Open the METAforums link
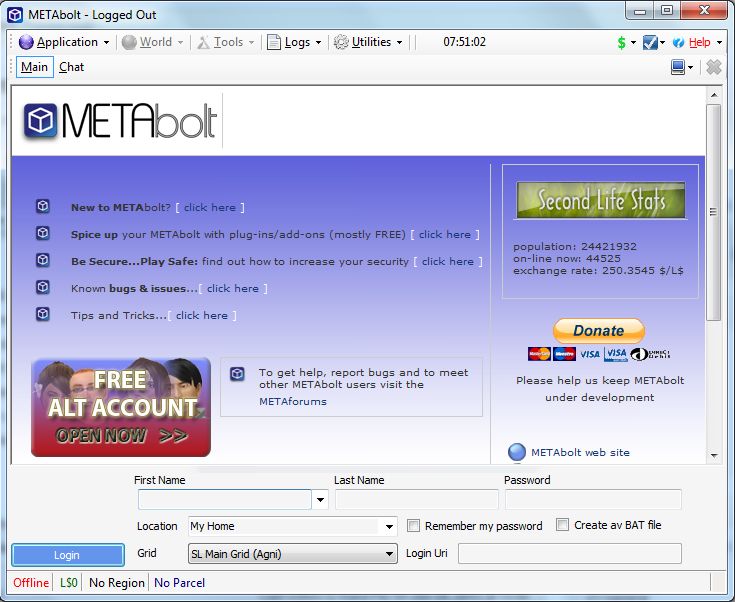The height and width of the screenshot is (602, 735). (x=292, y=401)
